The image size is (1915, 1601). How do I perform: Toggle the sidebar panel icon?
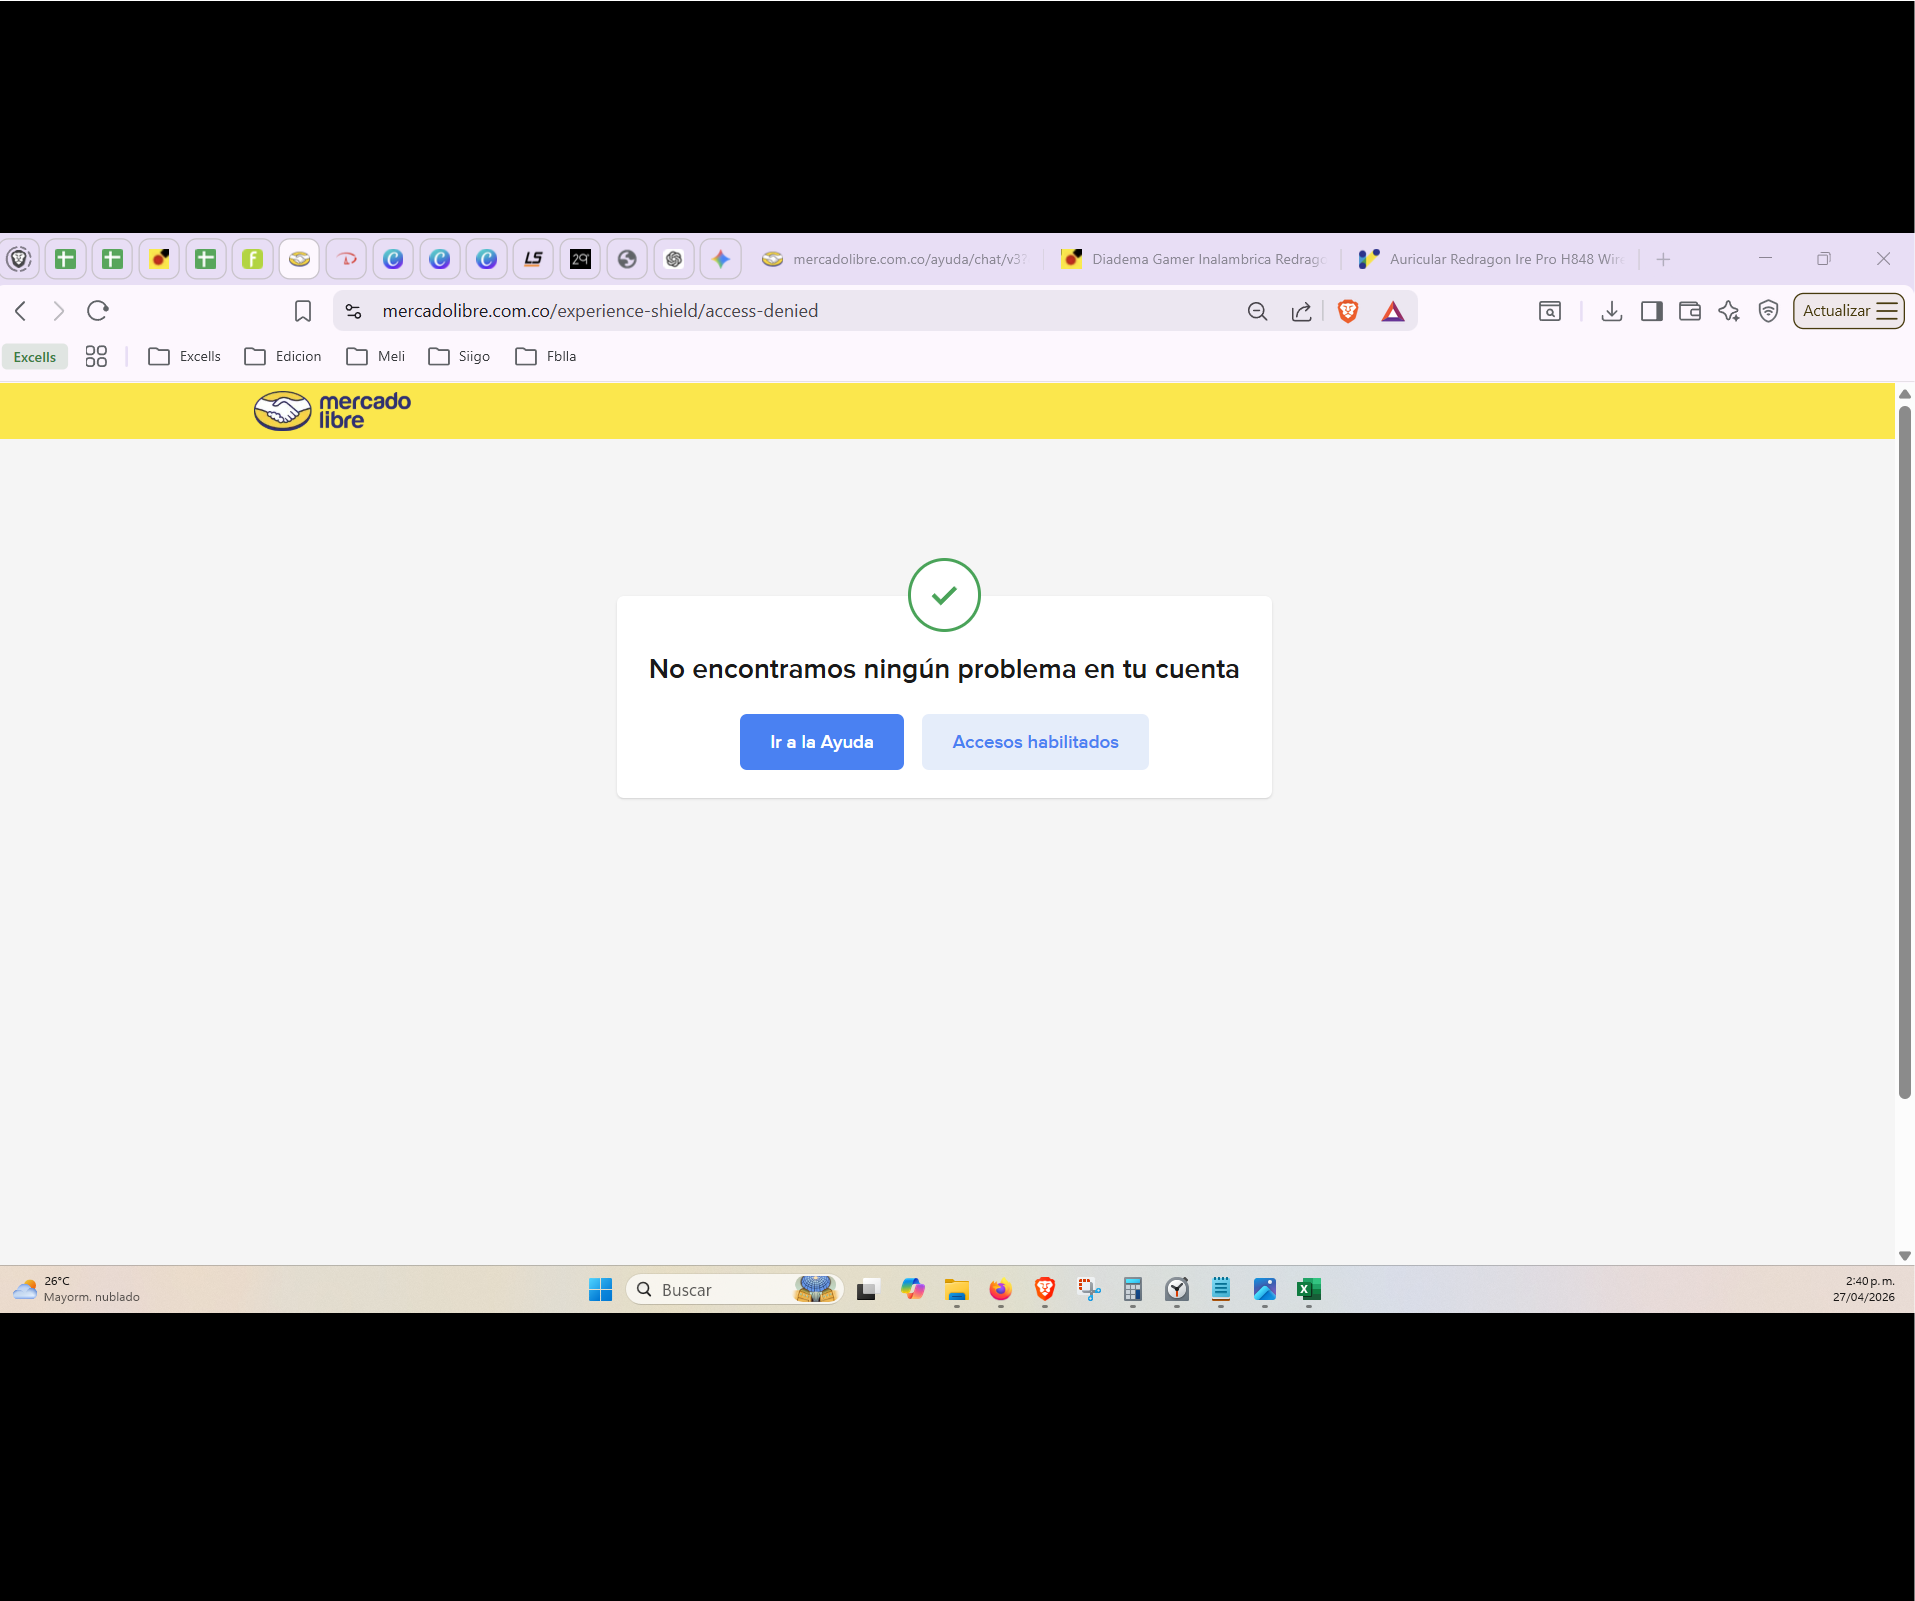(x=1651, y=311)
